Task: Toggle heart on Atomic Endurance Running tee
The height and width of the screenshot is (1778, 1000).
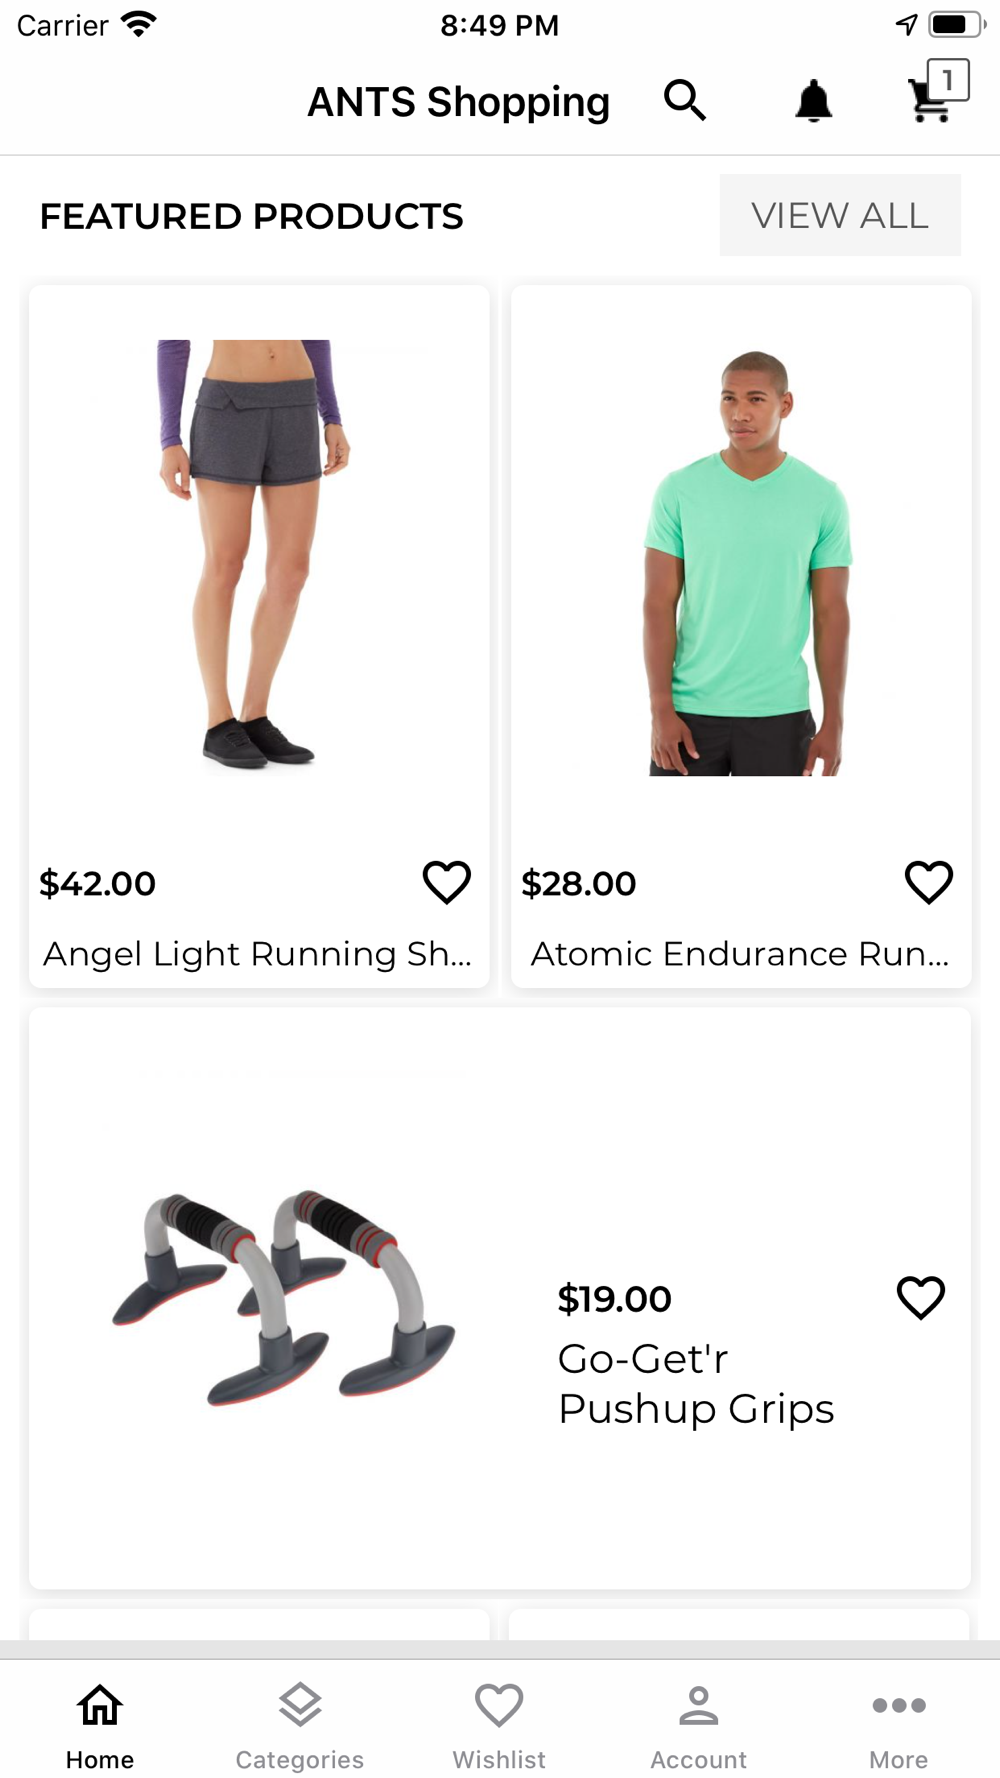Action: click(928, 882)
